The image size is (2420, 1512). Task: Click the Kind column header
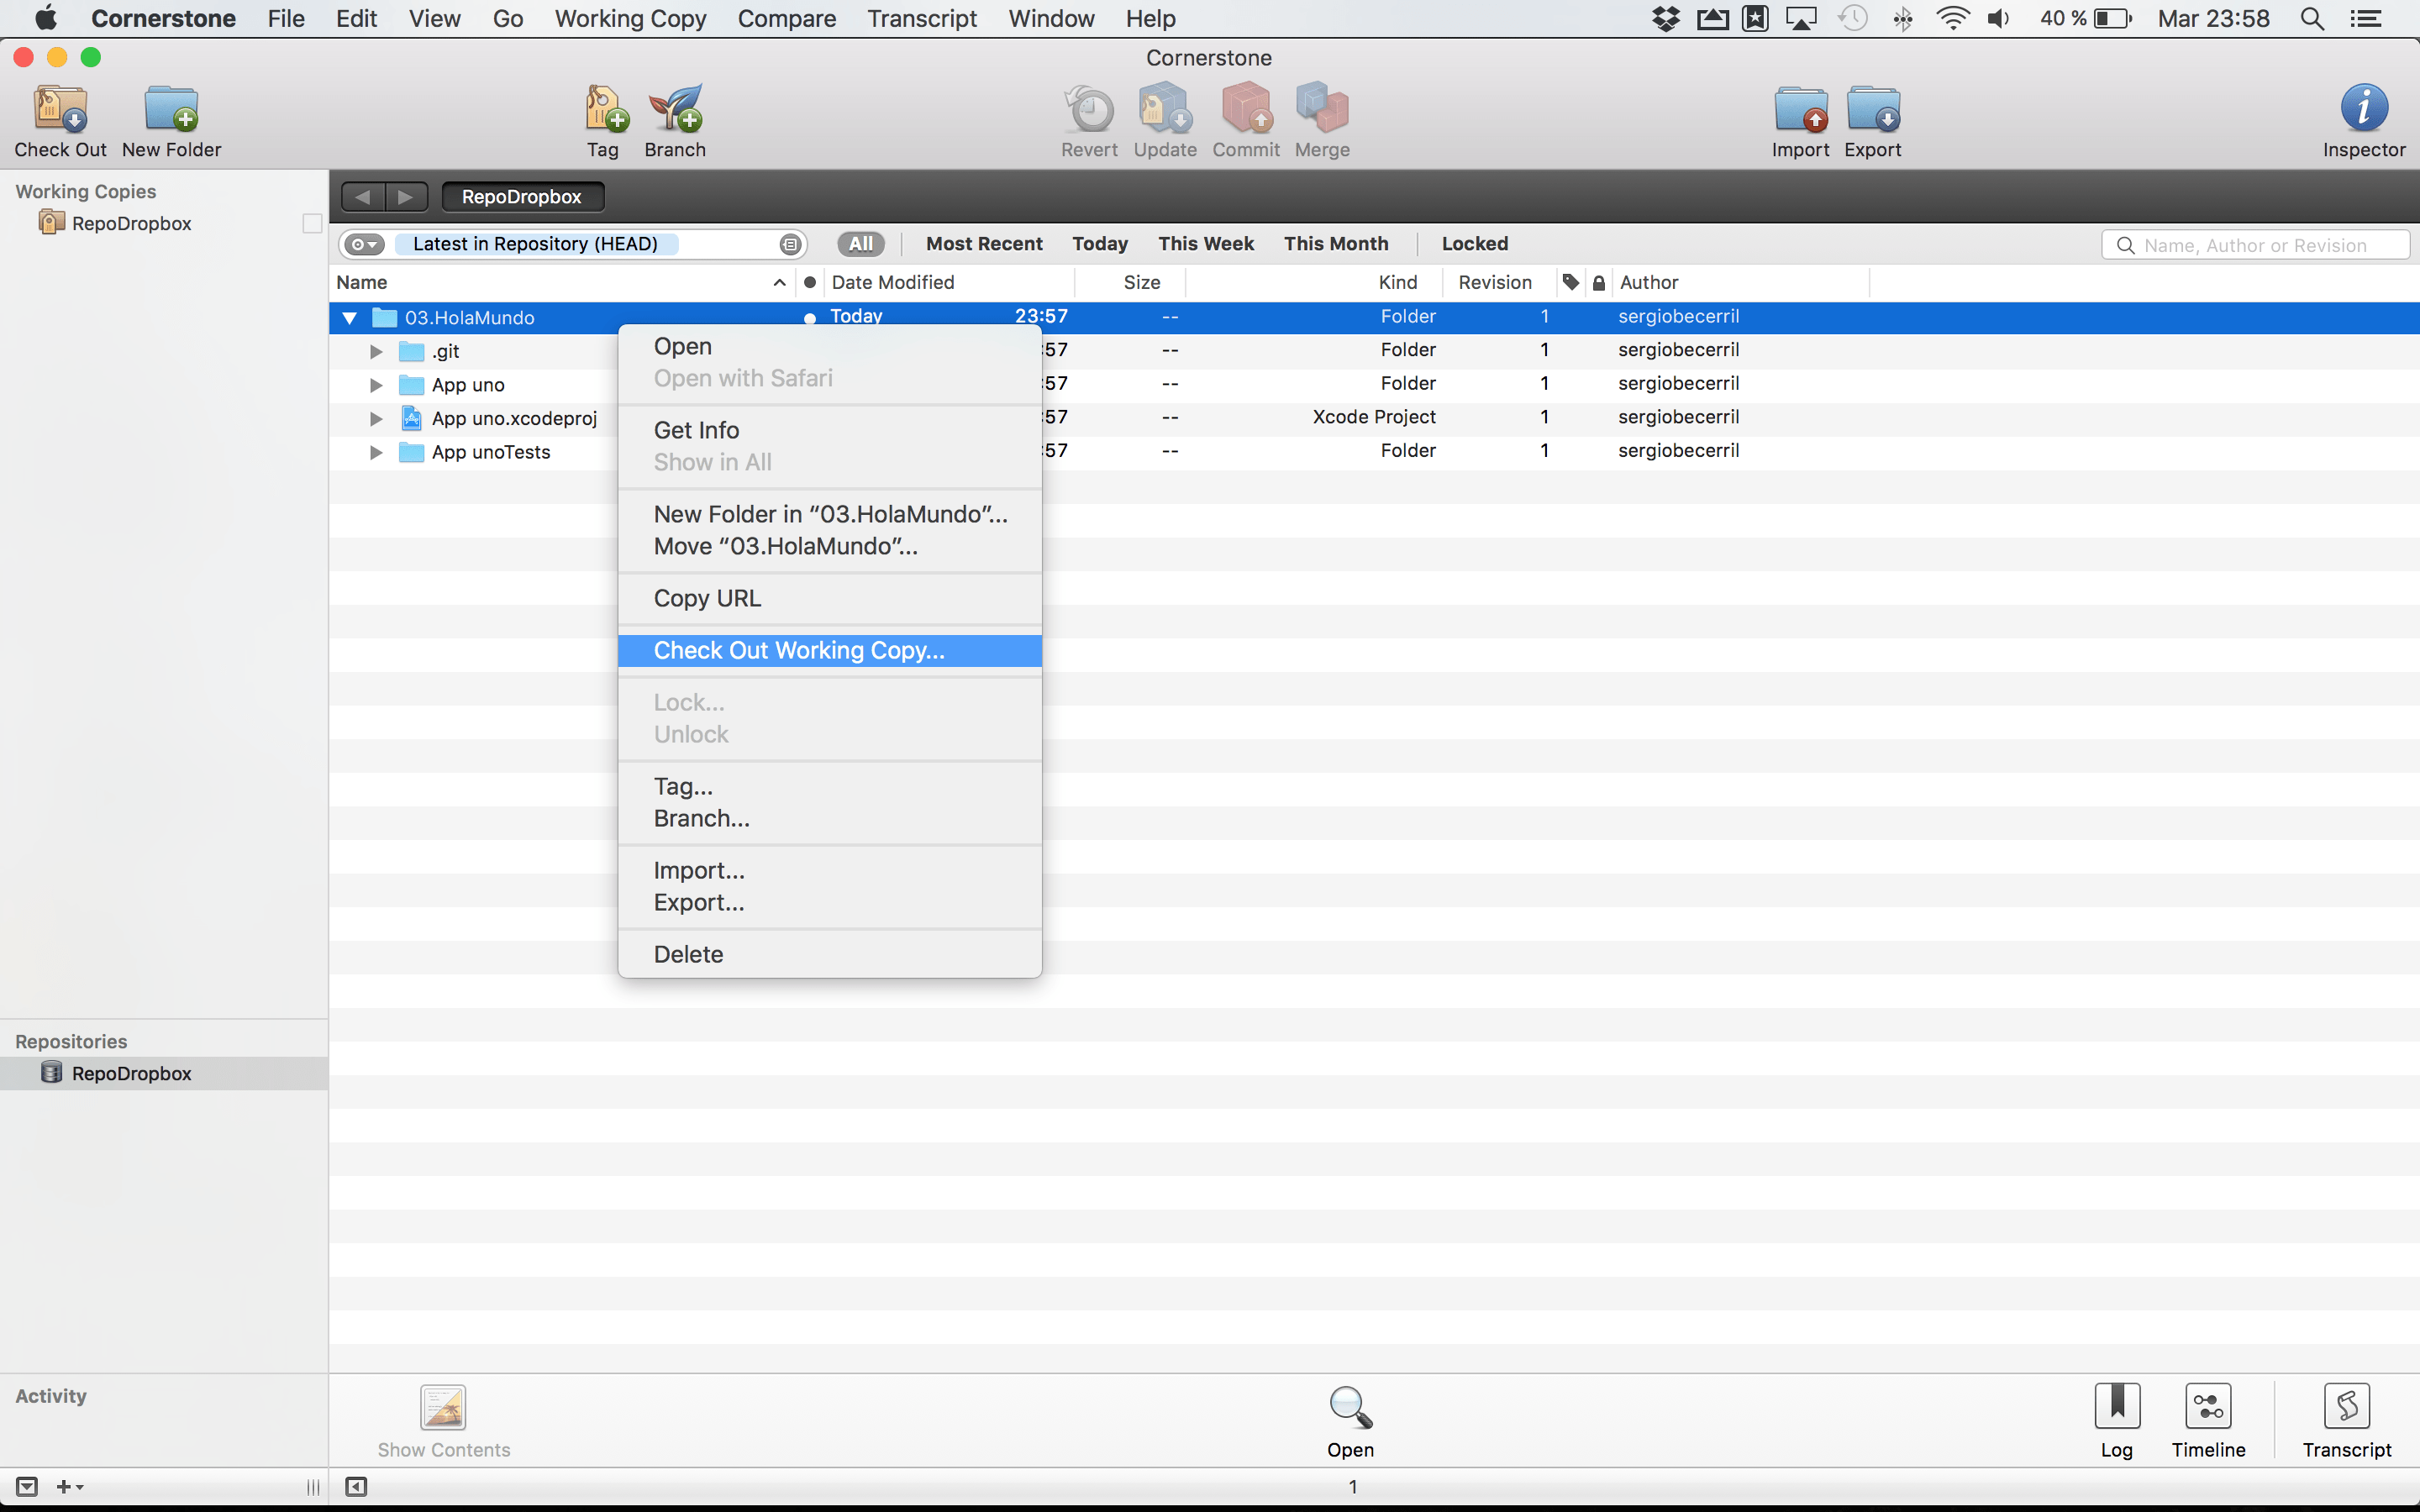coord(1314,283)
